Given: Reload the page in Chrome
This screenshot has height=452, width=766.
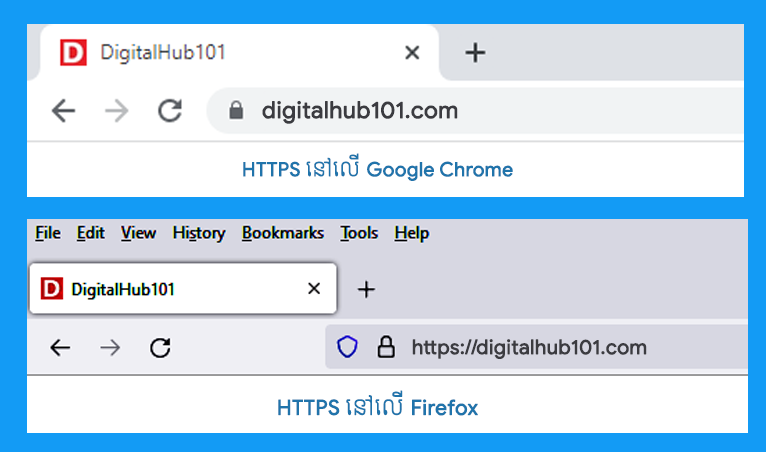Looking at the screenshot, I should [170, 110].
